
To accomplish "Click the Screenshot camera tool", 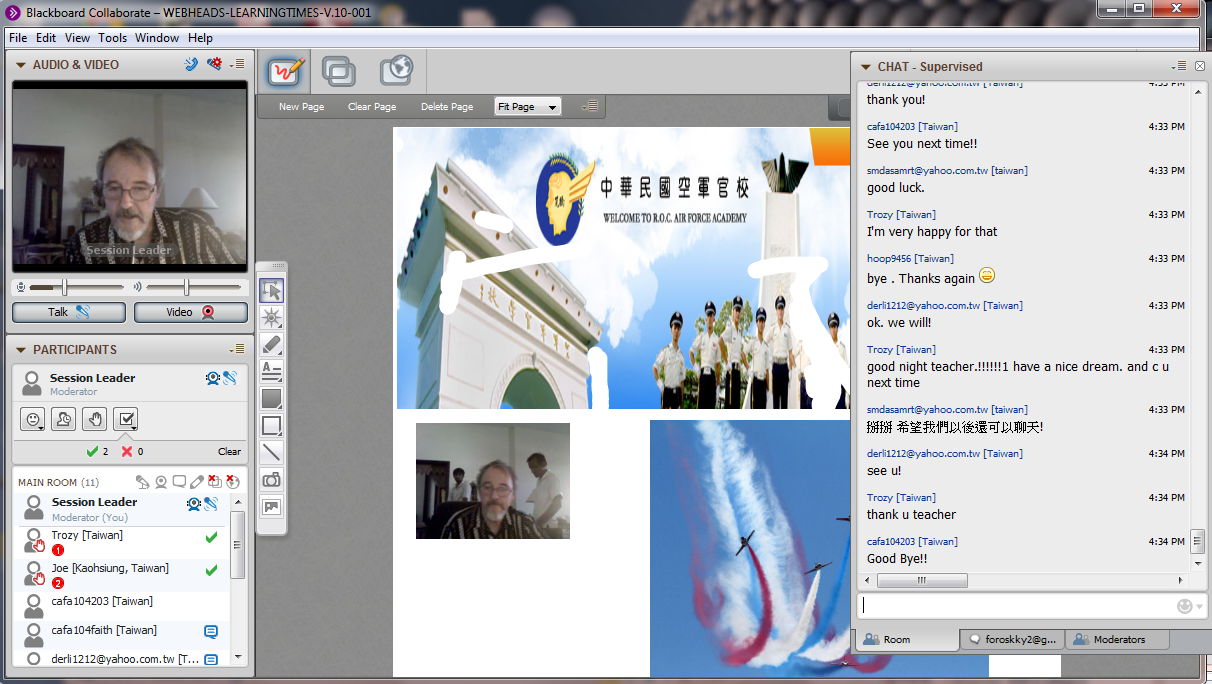I will [271, 480].
